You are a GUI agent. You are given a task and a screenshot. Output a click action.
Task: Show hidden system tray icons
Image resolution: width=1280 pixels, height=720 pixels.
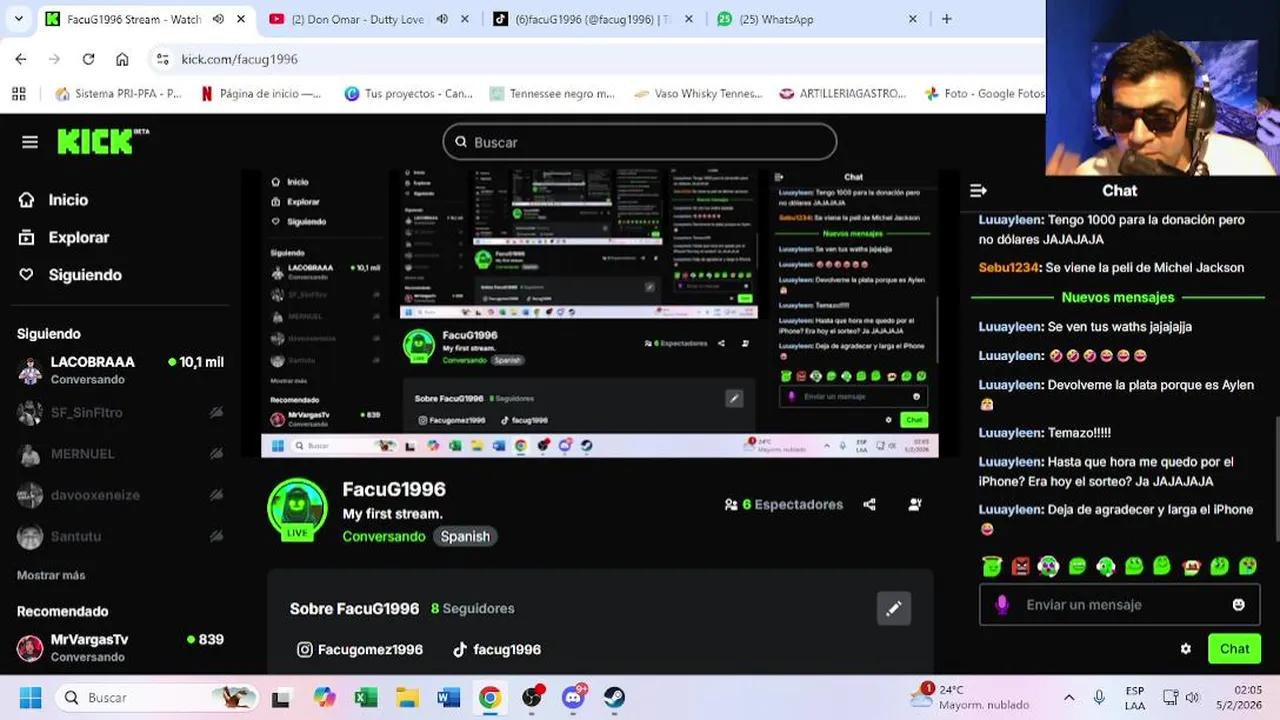pyautogui.click(x=1068, y=697)
